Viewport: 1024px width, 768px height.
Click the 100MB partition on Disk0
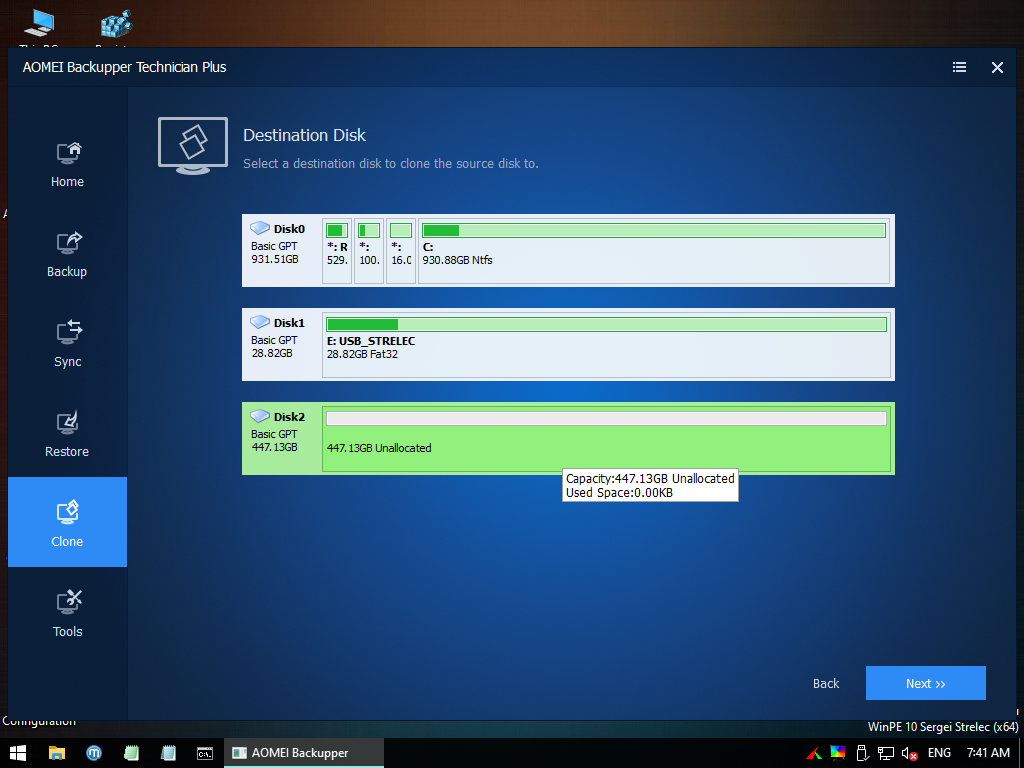point(369,251)
